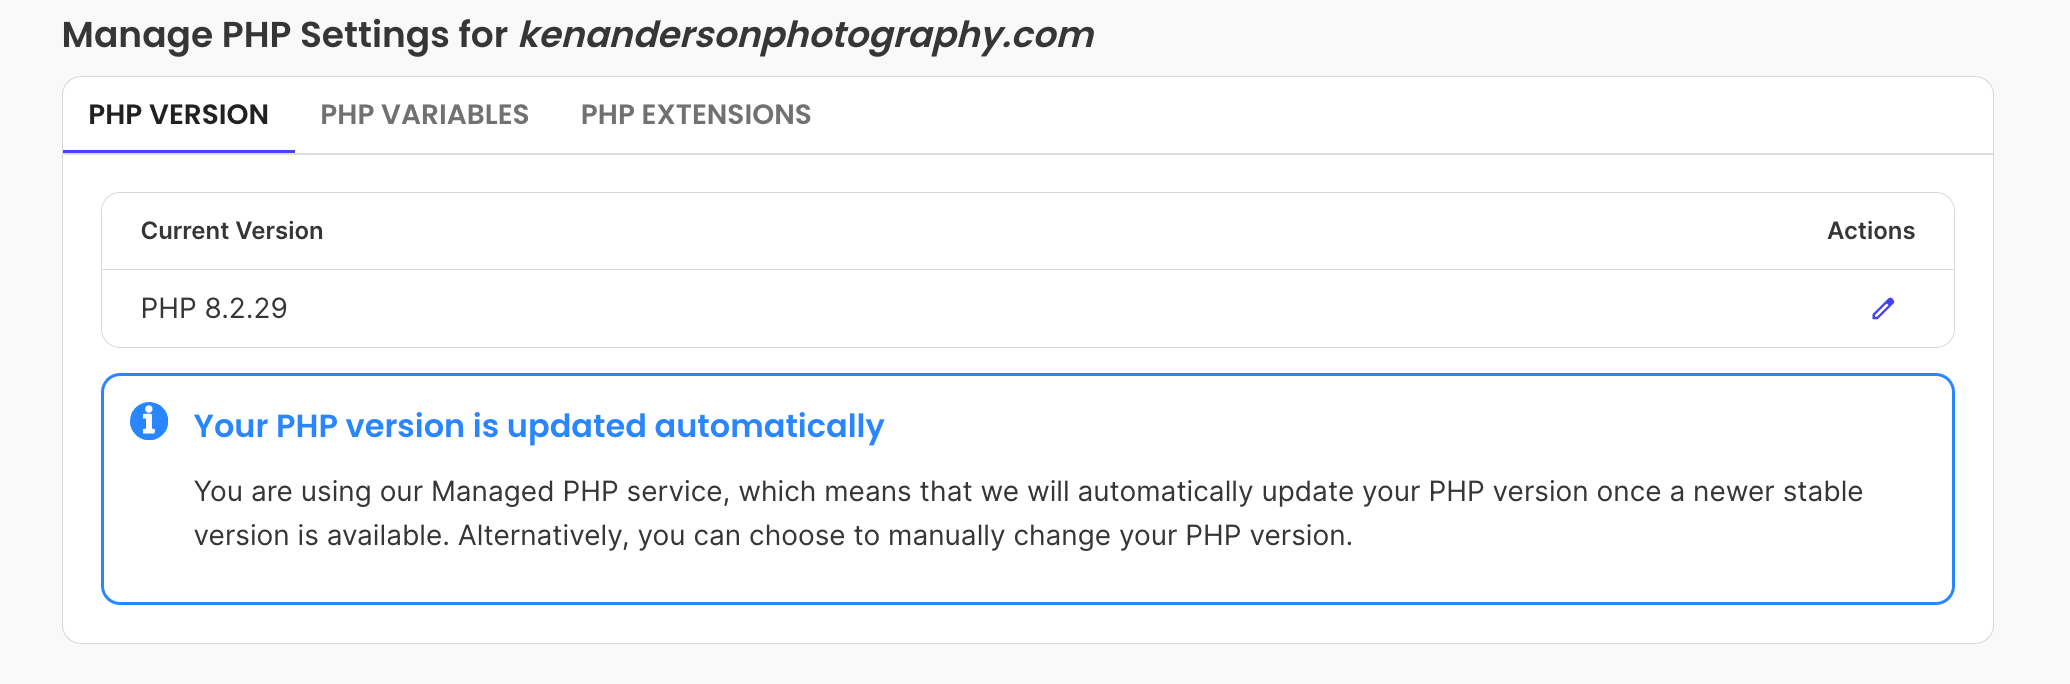Screen dimensions: 2070x684
Task: Click "manually change your PHP version" text
Action: click(x=1118, y=536)
